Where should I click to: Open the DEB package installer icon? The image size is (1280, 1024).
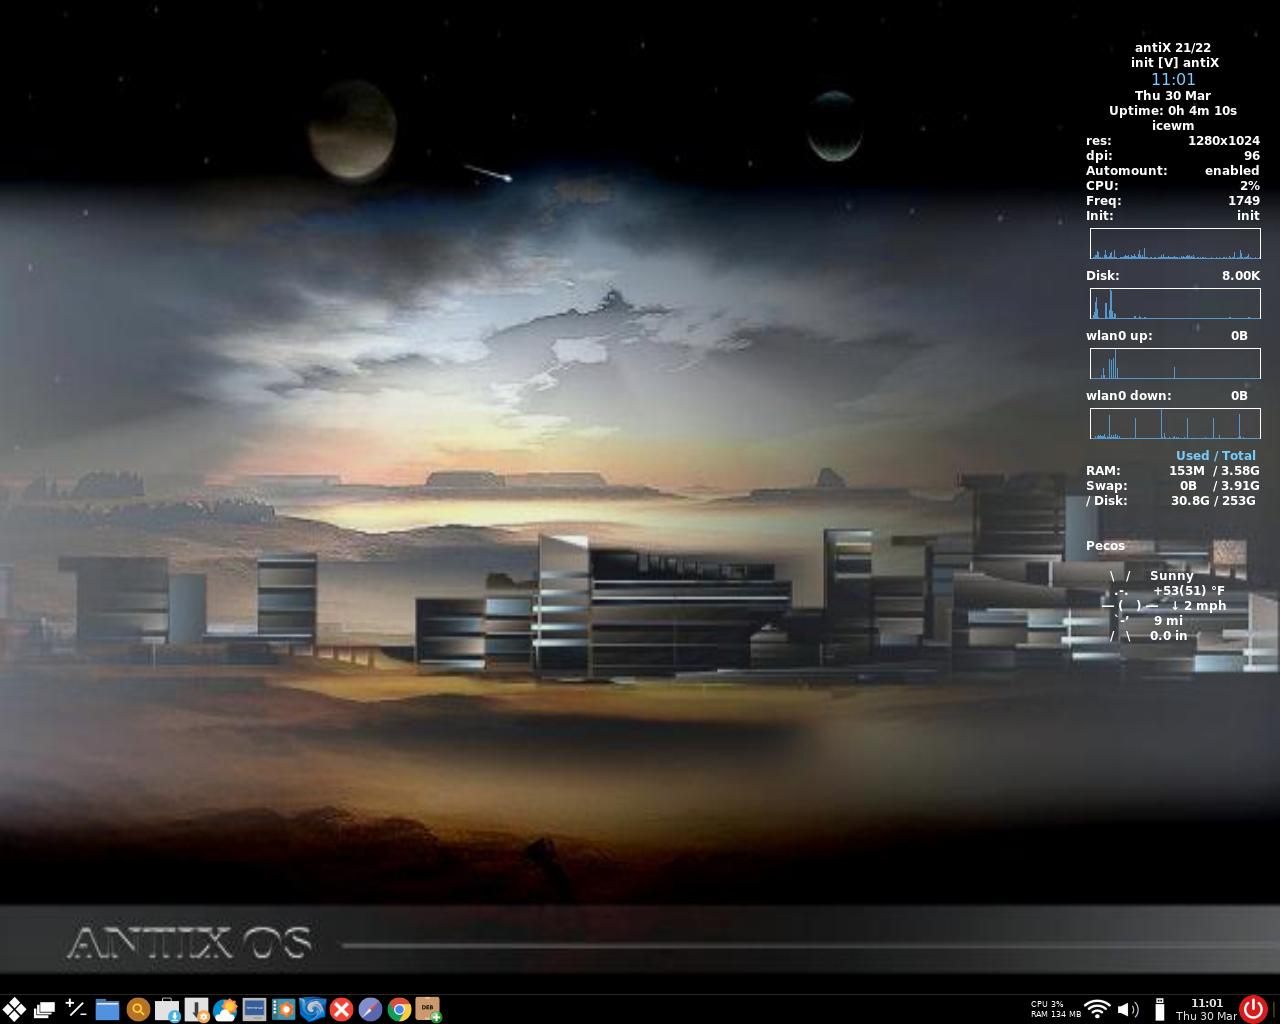428,1009
